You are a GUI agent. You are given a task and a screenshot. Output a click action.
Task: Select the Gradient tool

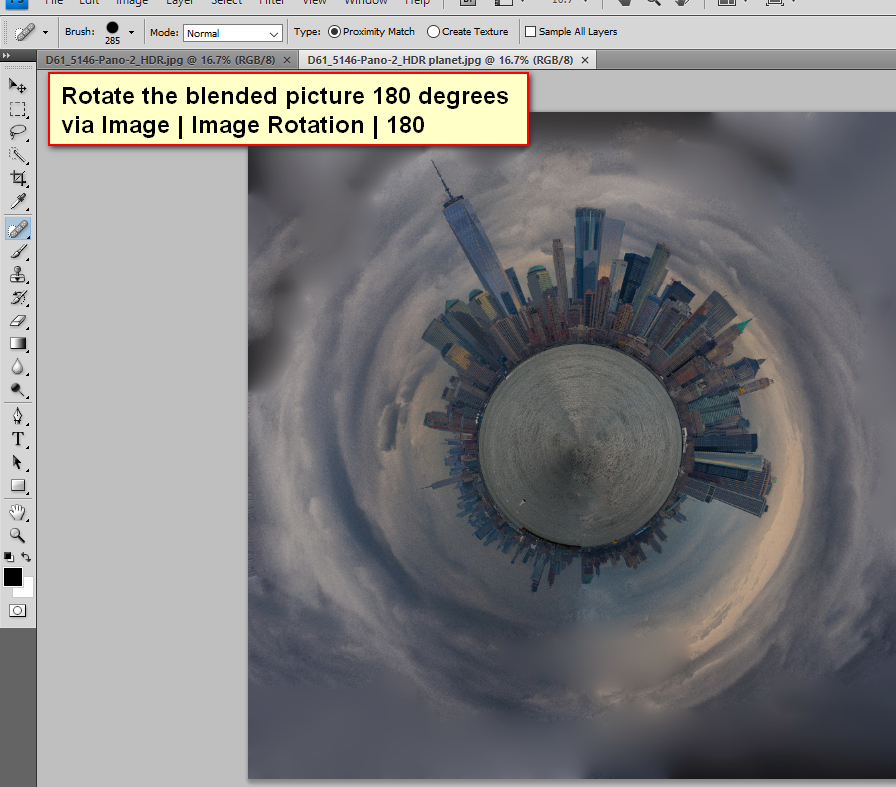(x=18, y=343)
